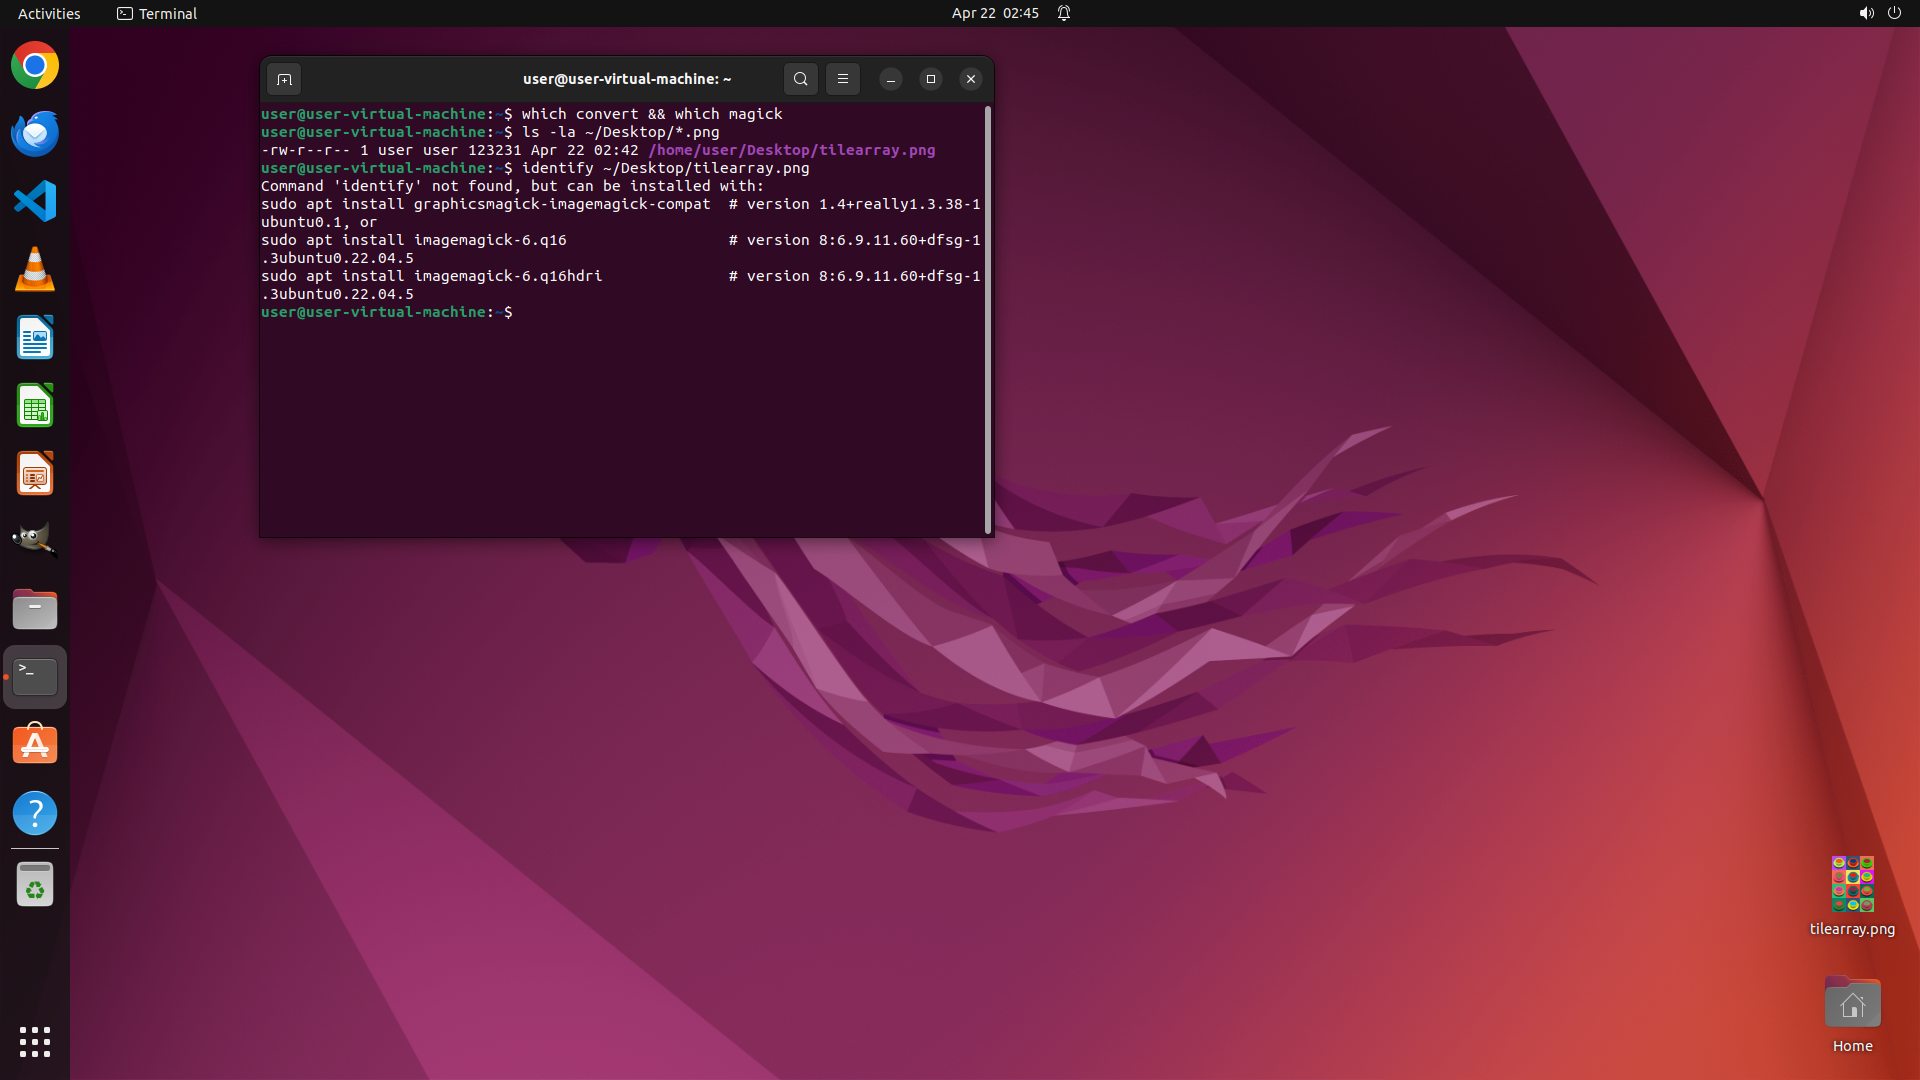This screenshot has width=1920, height=1080.
Task: Open a new terminal tab
Action: [x=284, y=79]
